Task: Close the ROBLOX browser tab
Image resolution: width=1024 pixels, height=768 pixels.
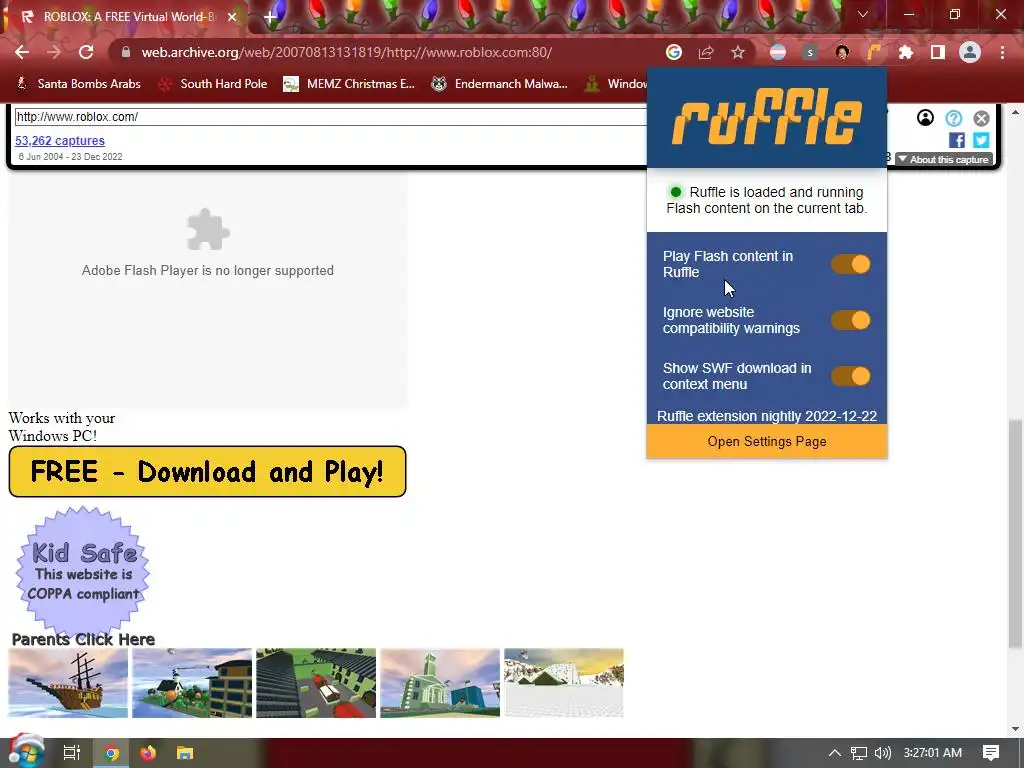Action: tap(232, 17)
